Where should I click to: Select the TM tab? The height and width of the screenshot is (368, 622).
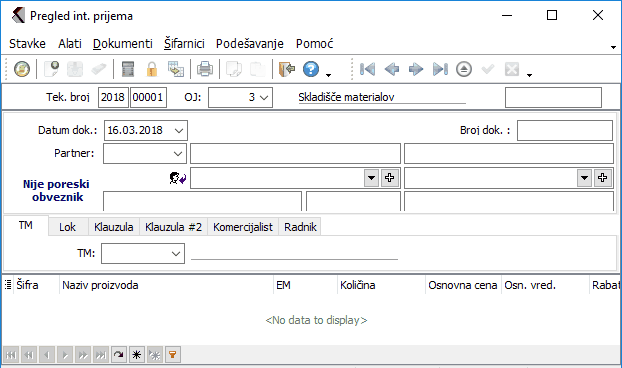[25, 225]
